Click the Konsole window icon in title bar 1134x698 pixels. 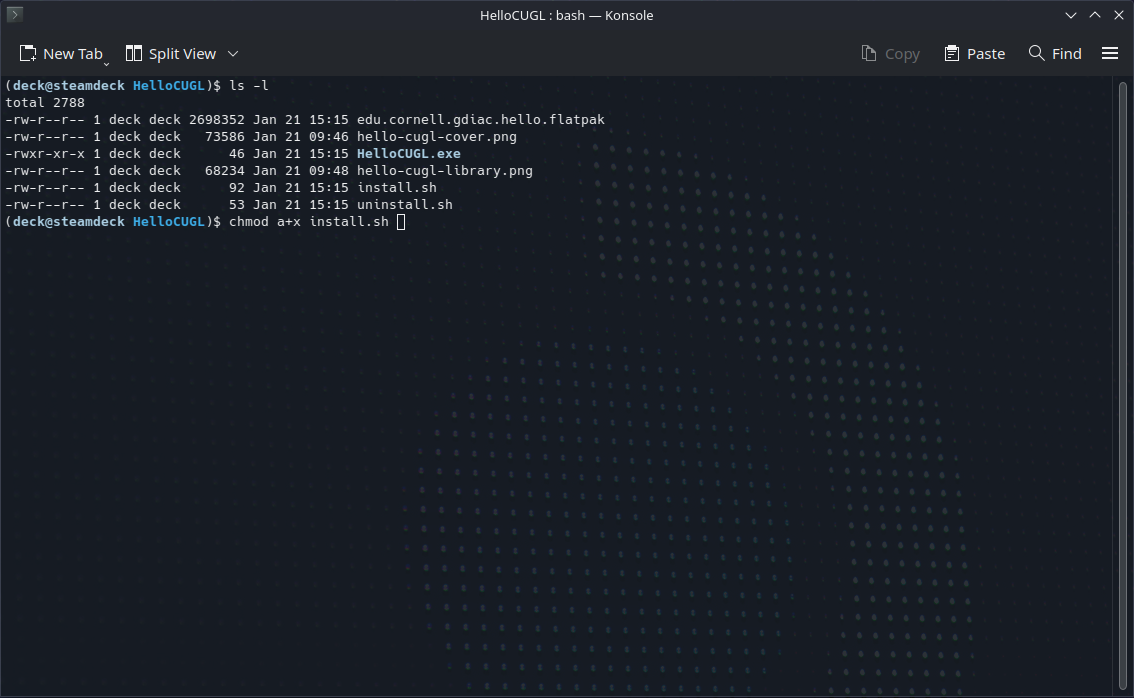15,15
